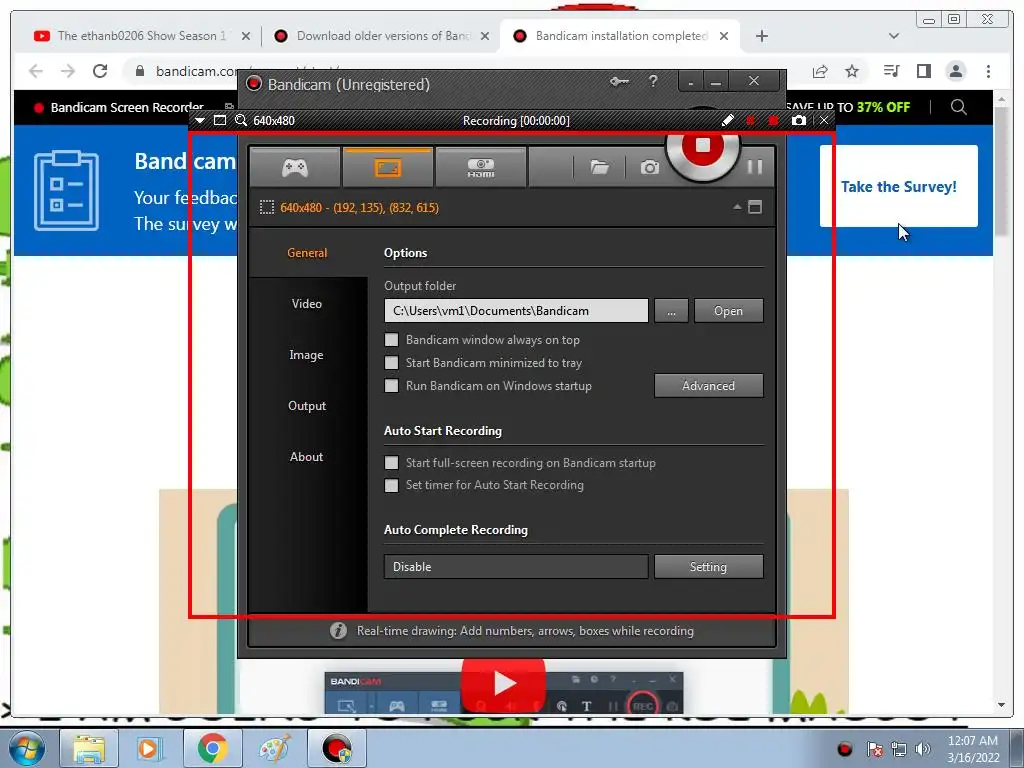
Task: Click 640x480 size label on recording bar
Action: tap(274, 121)
